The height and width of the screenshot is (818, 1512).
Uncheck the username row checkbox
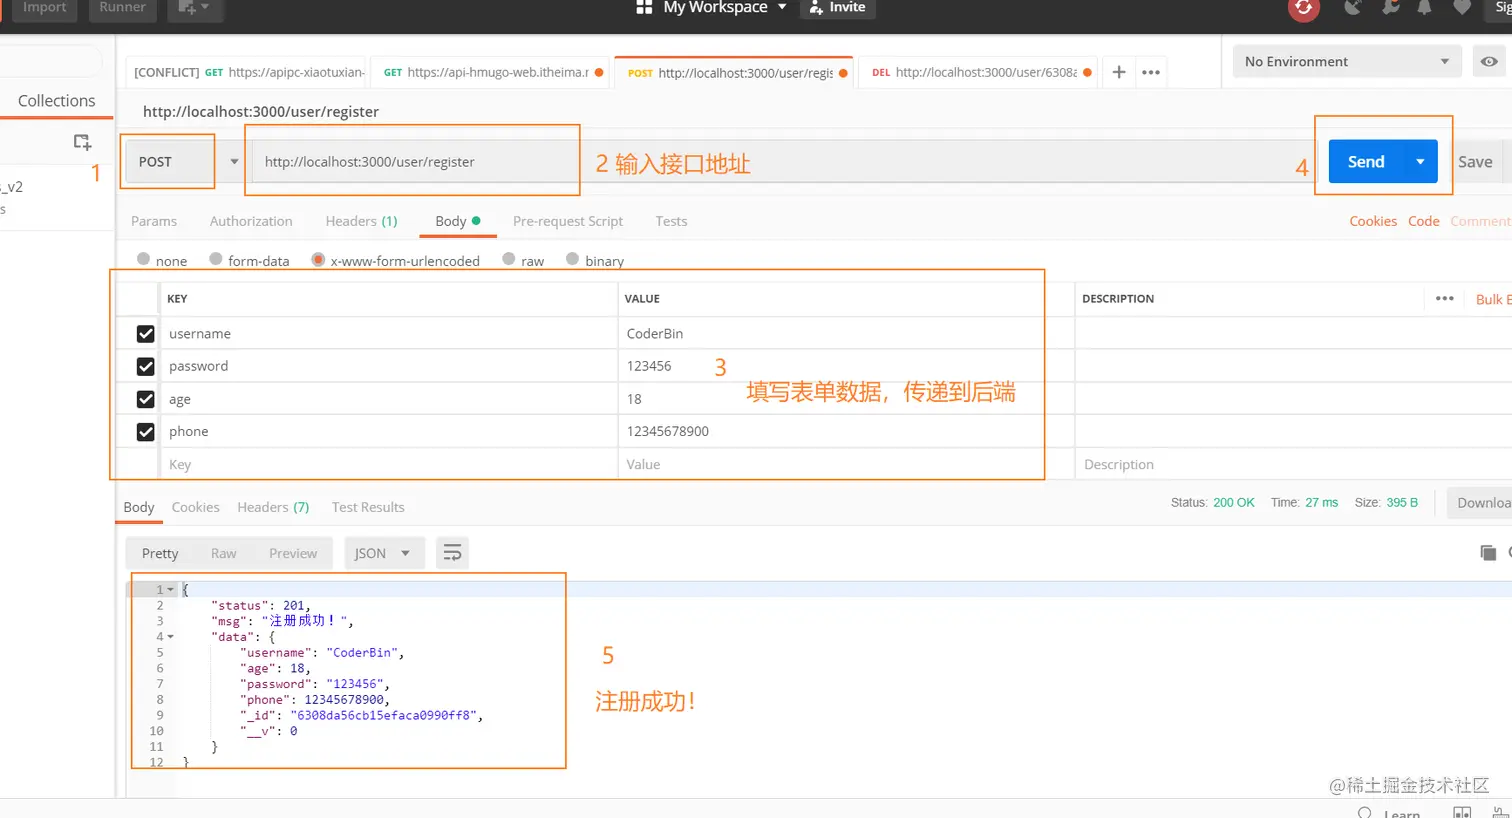coord(146,334)
